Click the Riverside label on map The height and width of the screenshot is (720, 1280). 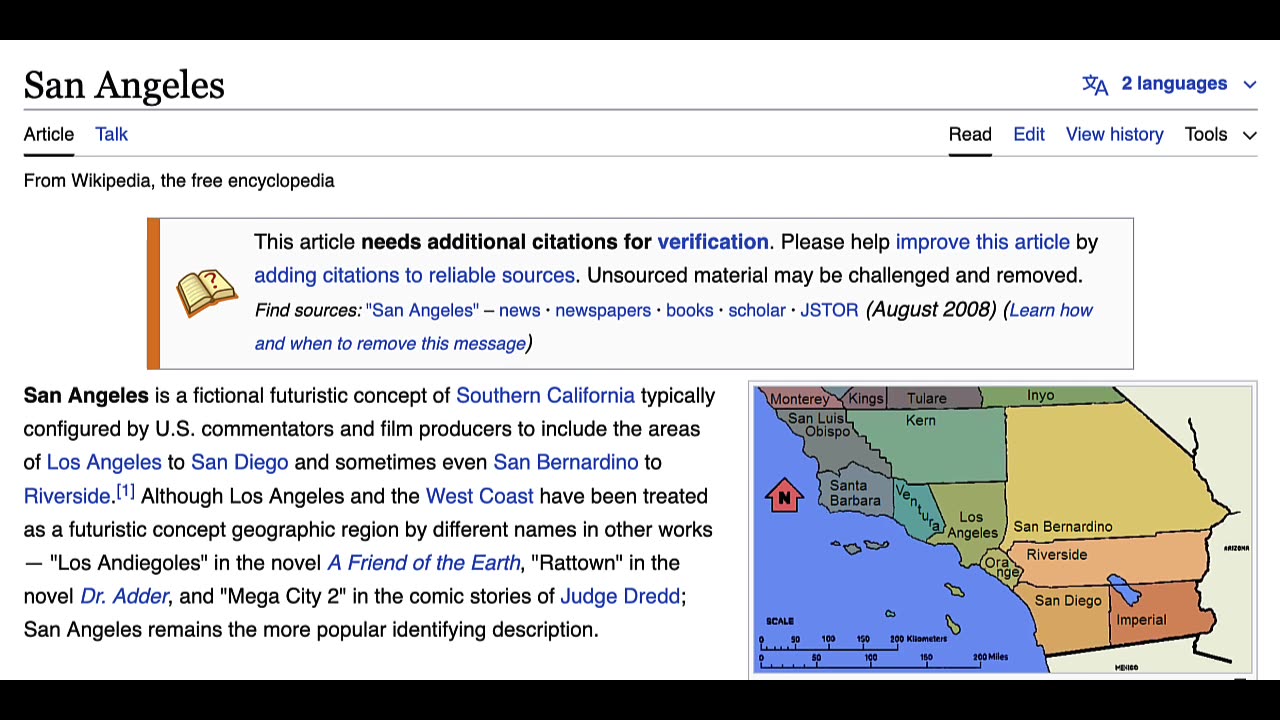1056,554
